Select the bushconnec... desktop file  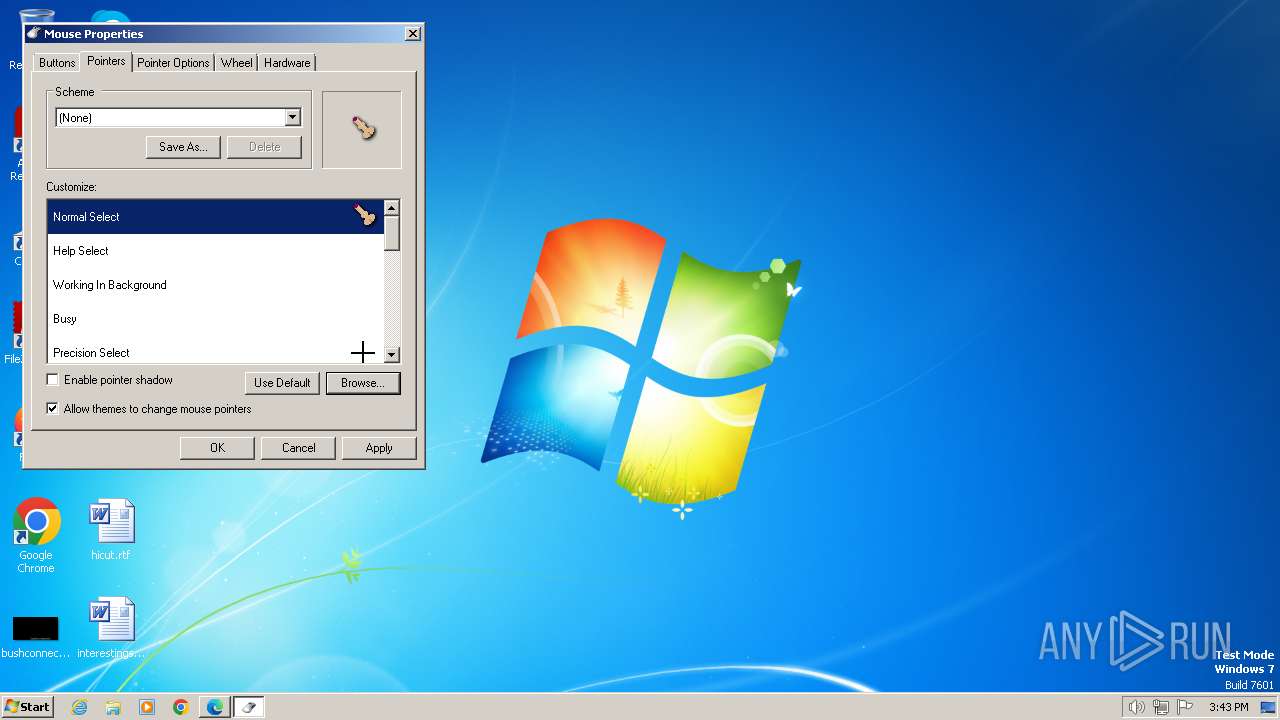click(36, 636)
